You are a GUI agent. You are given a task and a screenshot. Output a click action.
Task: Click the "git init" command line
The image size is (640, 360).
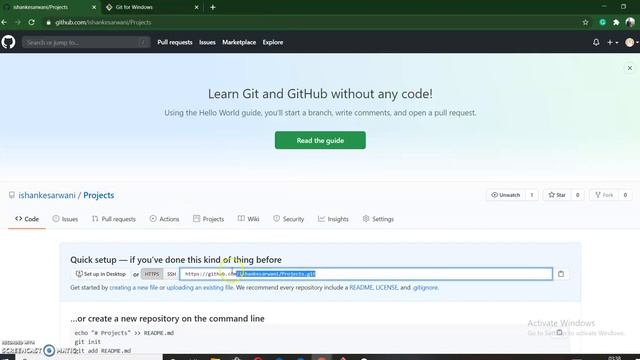click(87, 342)
